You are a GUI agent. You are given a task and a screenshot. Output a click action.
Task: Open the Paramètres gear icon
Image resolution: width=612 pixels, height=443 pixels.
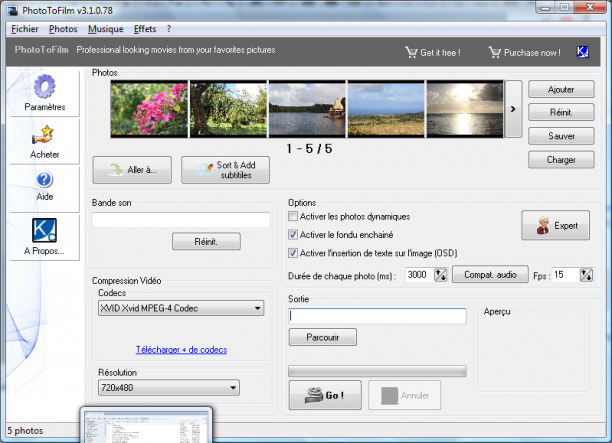pos(44,87)
